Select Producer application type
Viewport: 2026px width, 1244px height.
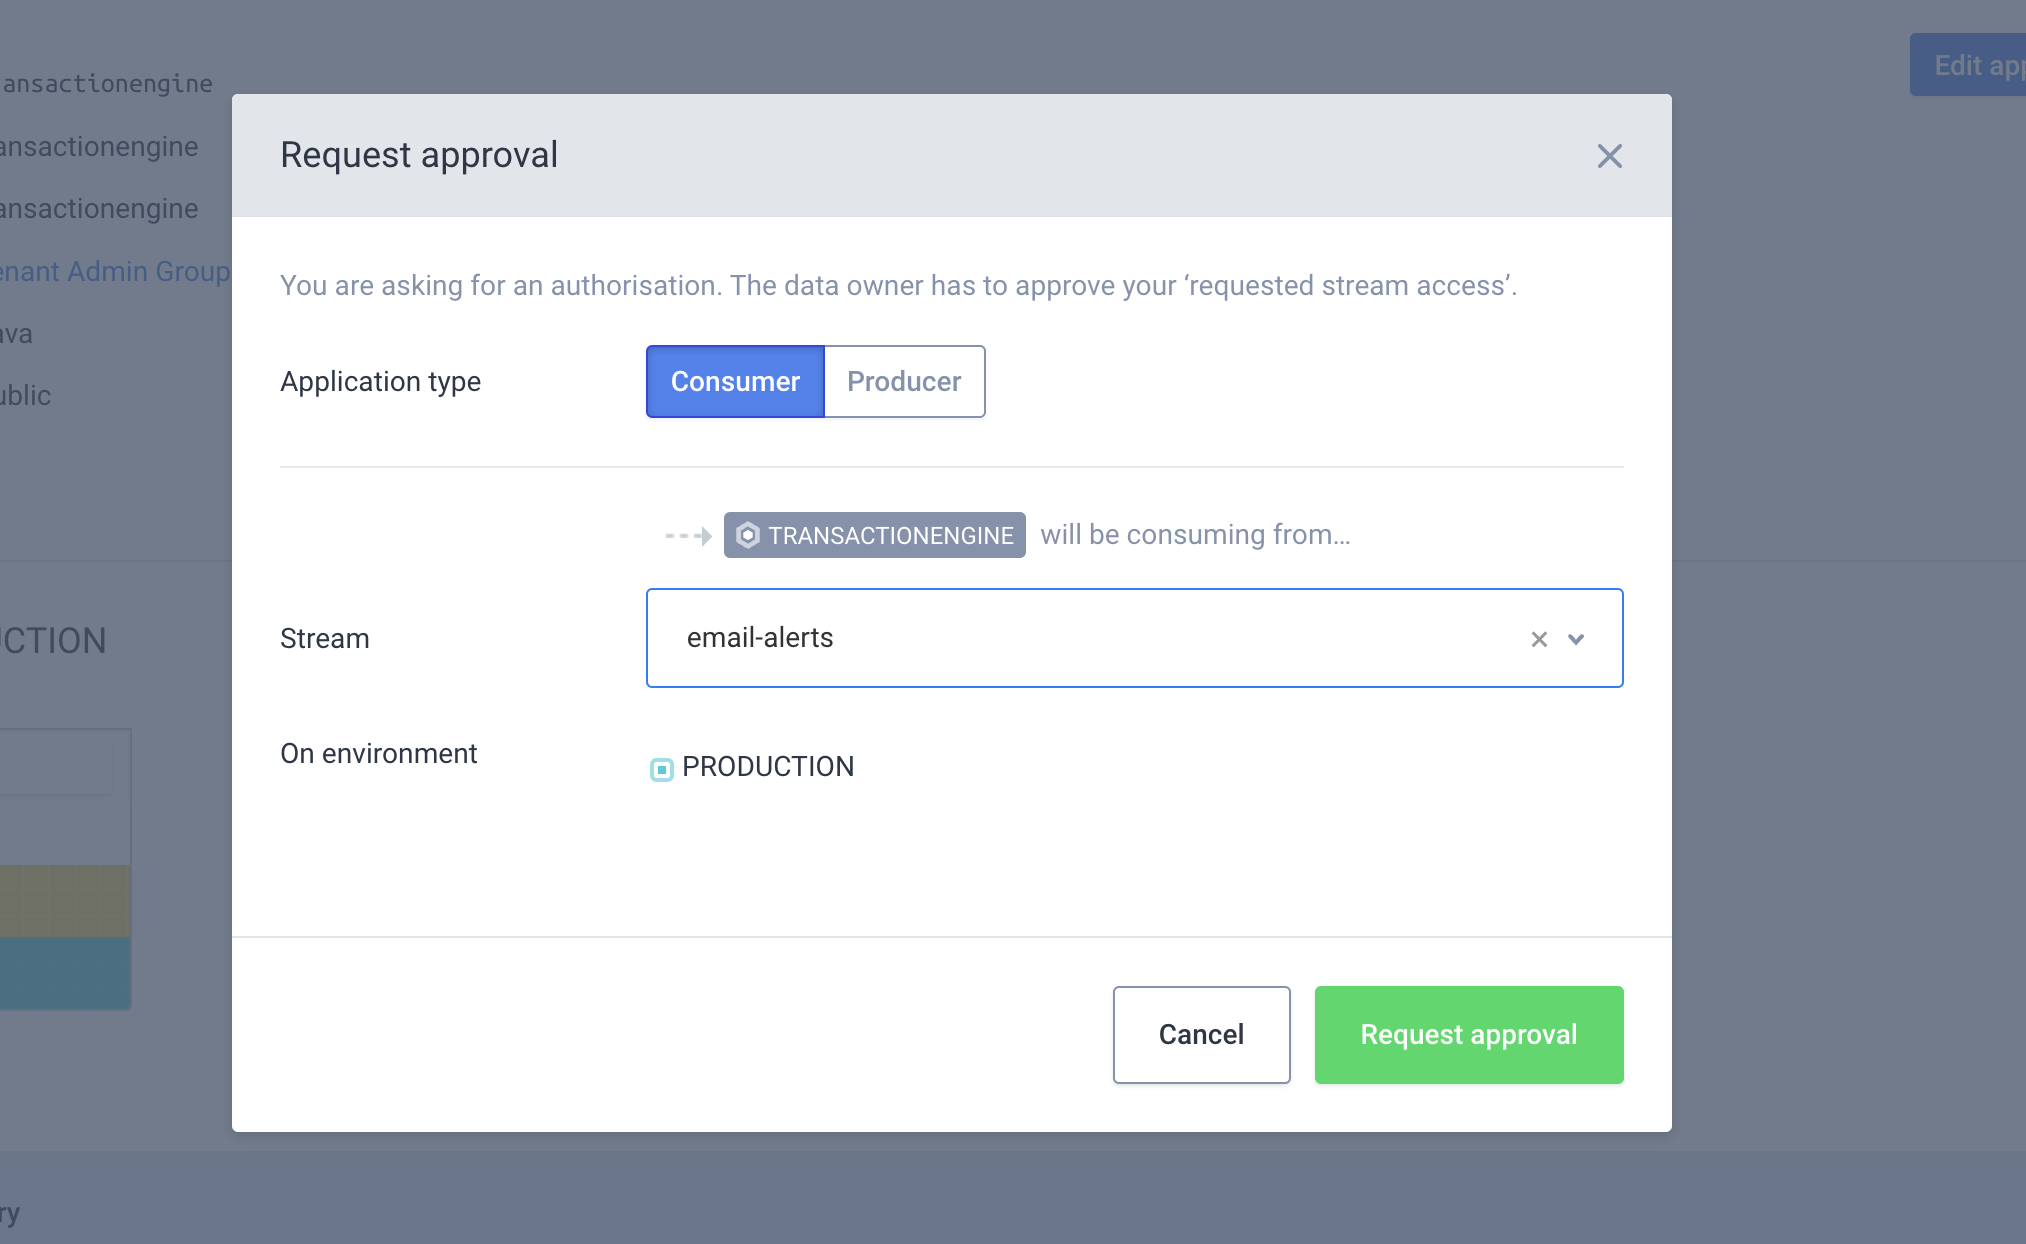[x=904, y=381]
